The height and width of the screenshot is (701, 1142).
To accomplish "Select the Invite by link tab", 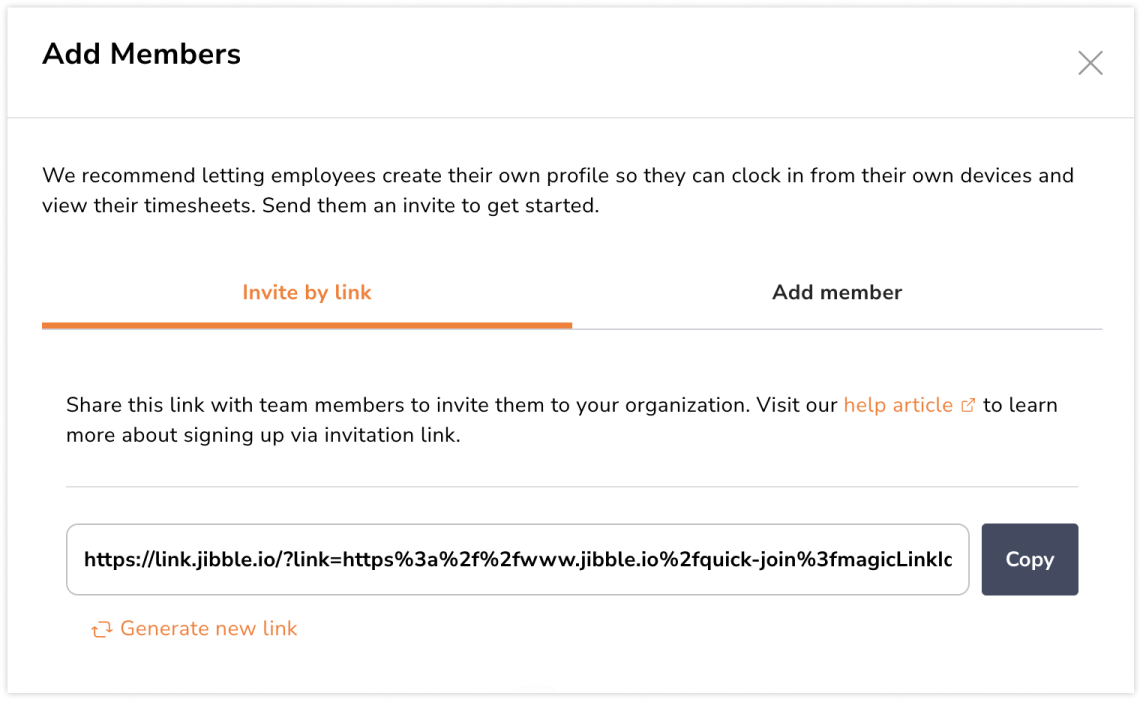I will pos(307,293).
